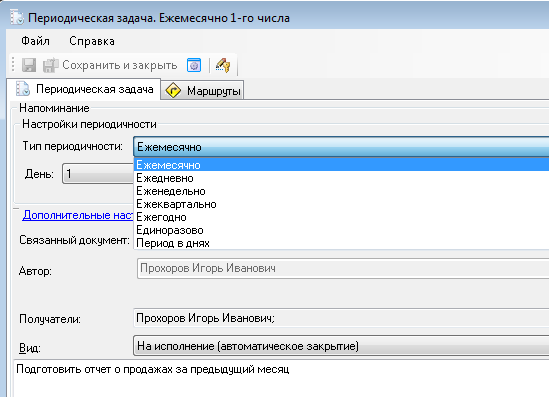Click the Периодическая задача tab document icon

pyautogui.click(x=23, y=89)
